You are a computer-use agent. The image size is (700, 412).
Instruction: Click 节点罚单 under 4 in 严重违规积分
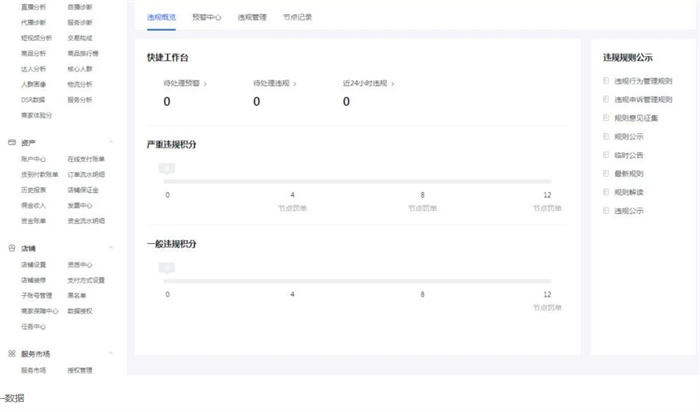(292, 208)
